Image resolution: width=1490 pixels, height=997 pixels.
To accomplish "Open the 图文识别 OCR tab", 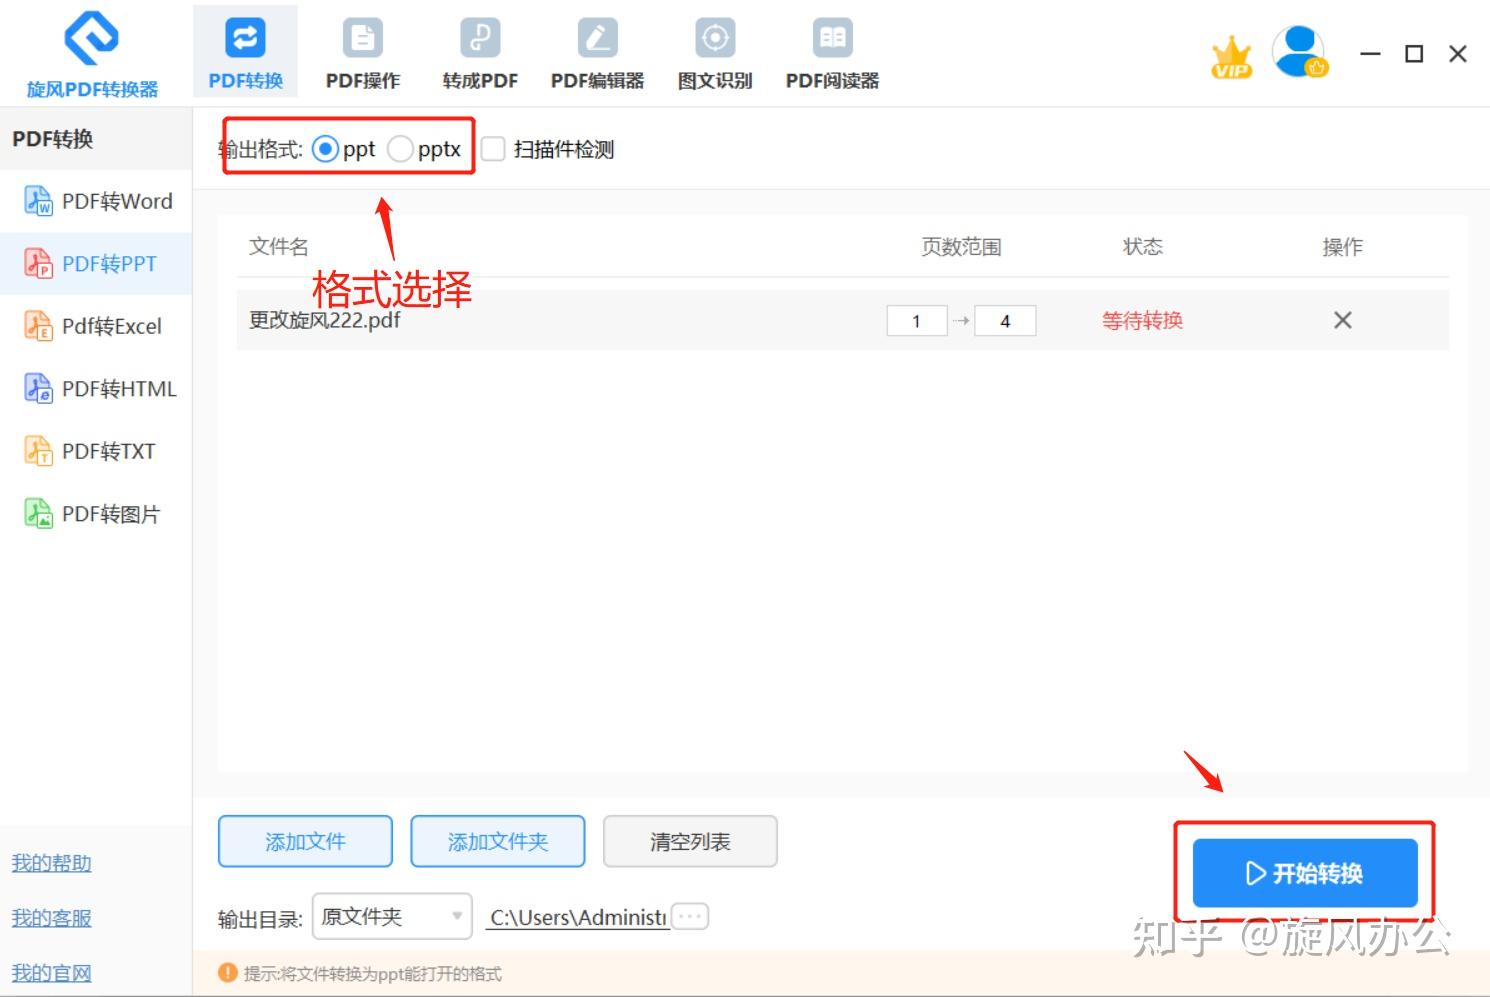I will pyautogui.click(x=714, y=52).
